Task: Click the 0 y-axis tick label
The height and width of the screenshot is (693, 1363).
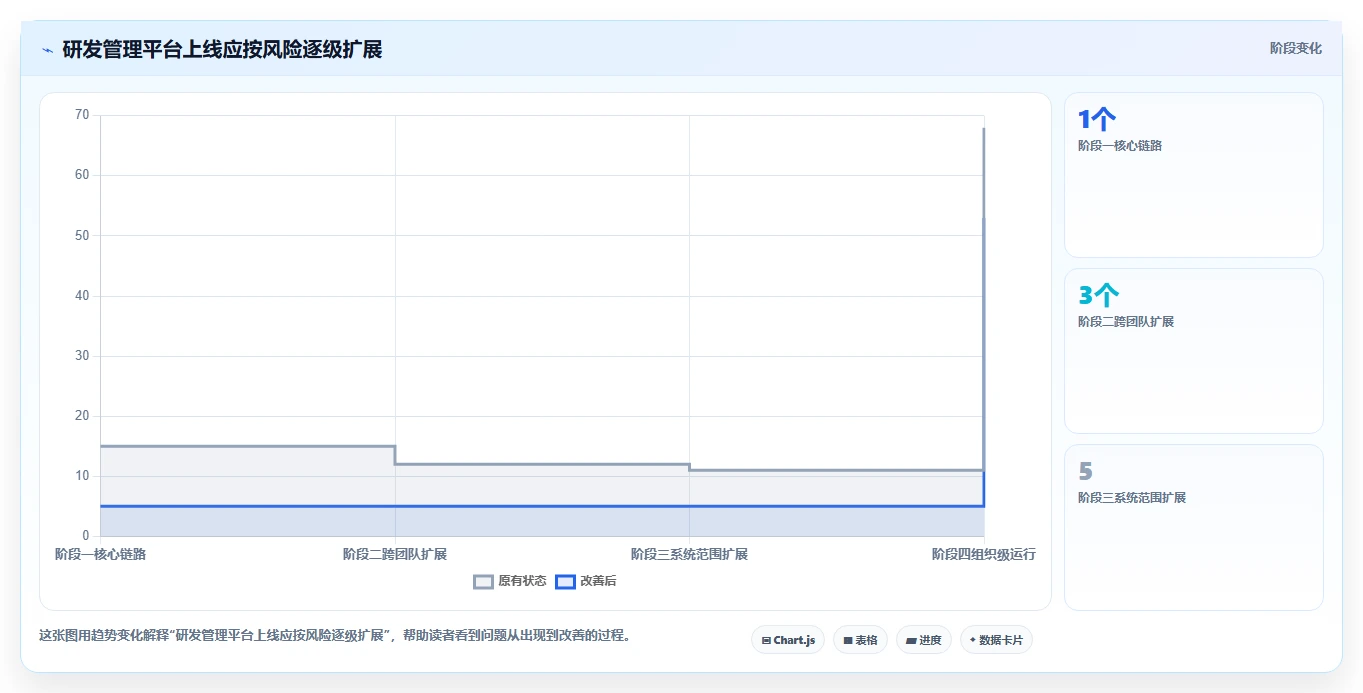Action: coord(86,536)
